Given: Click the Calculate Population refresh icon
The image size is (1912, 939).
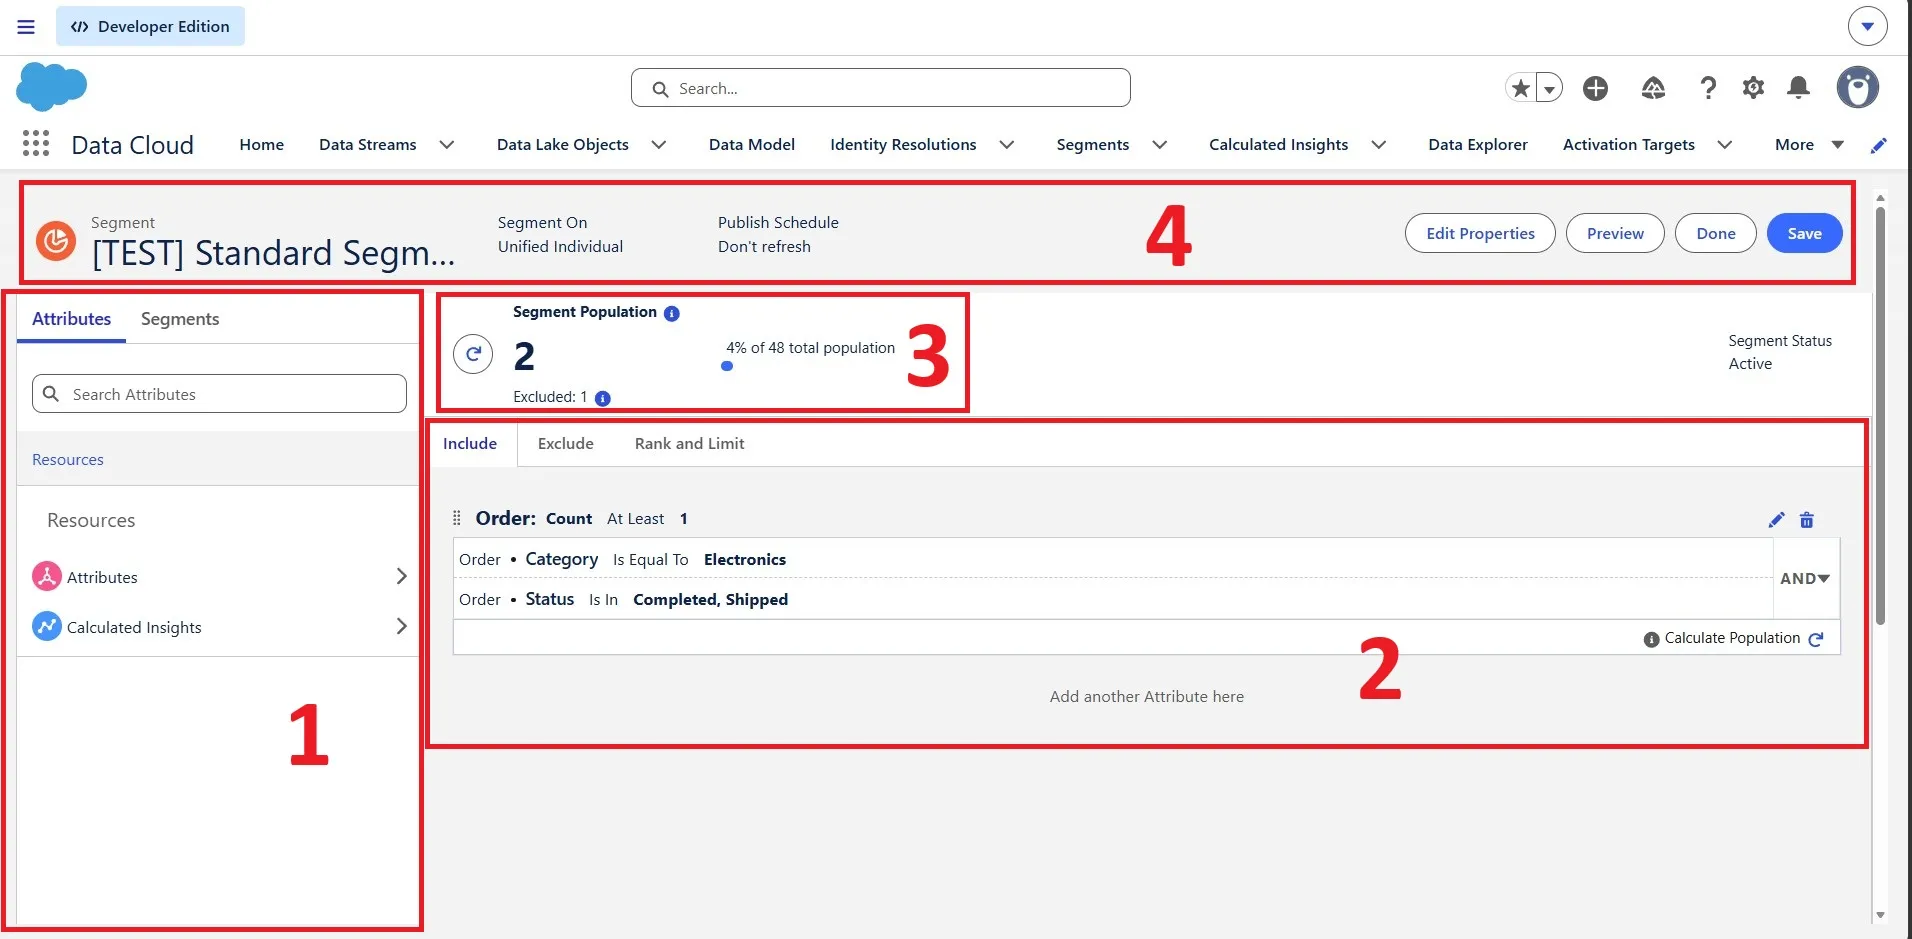Looking at the screenshot, I should point(1816,639).
